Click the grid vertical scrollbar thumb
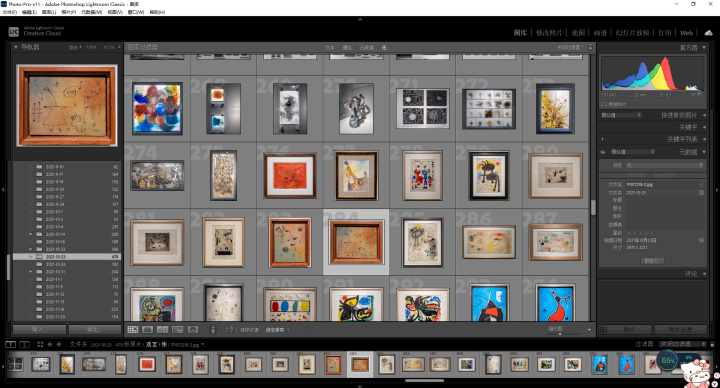This screenshot has height=388, width=720. (593, 207)
